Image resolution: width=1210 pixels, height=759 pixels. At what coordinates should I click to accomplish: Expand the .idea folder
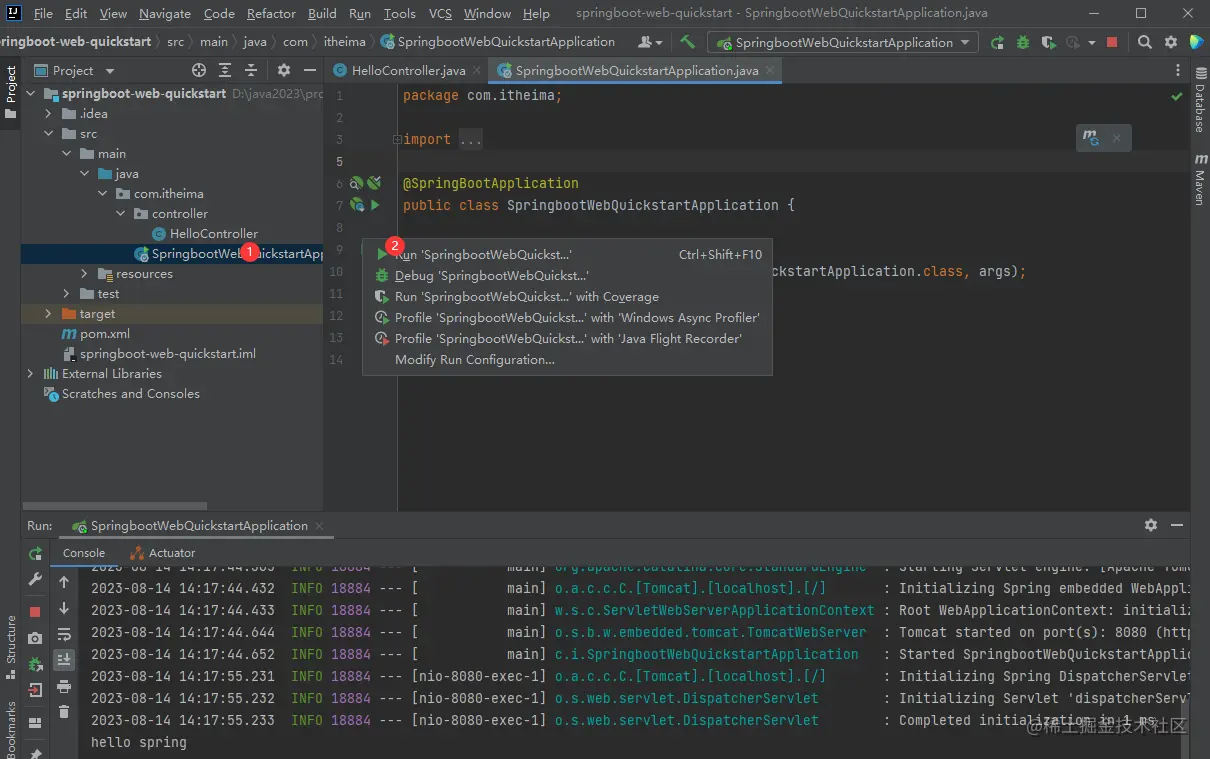49,114
